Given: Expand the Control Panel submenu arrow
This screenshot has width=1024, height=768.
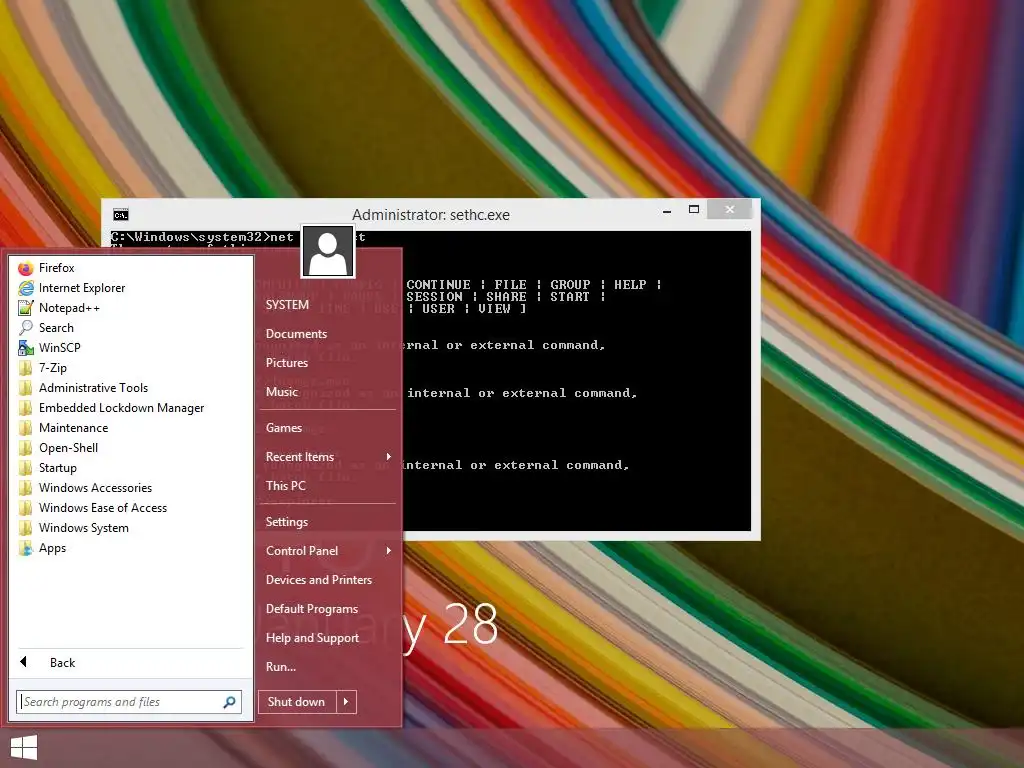Looking at the screenshot, I should [389, 551].
